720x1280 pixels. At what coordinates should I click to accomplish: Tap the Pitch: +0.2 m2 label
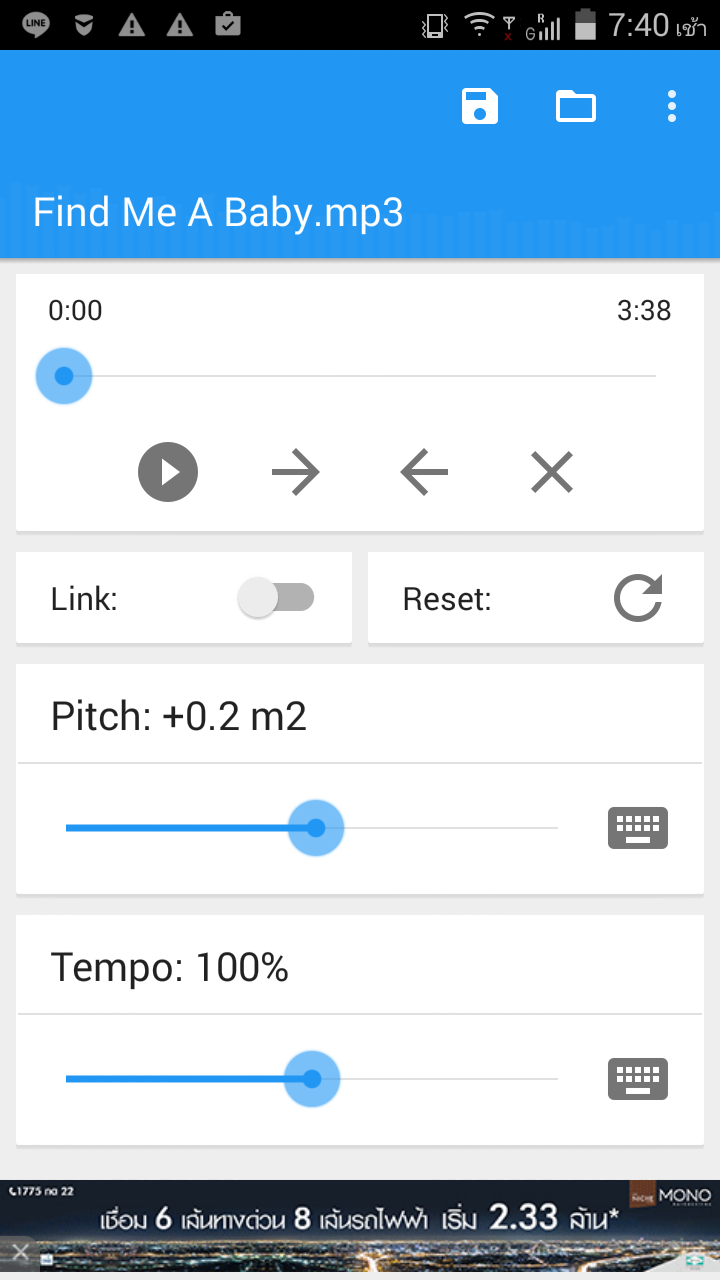click(179, 717)
